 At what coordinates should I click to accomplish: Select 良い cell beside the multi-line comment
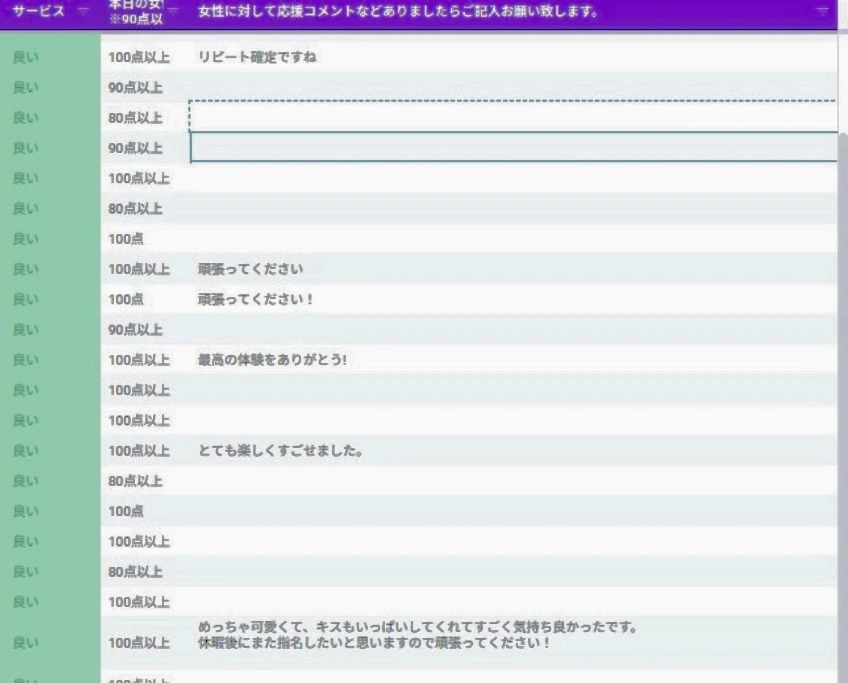tap(22, 642)
